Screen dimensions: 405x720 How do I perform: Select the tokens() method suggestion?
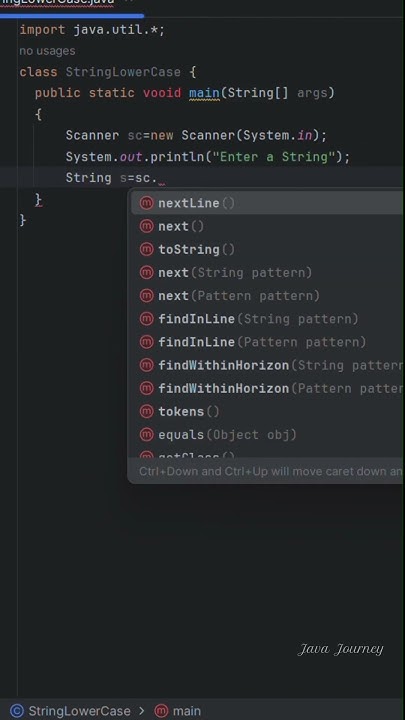click(x=267, y=411)
